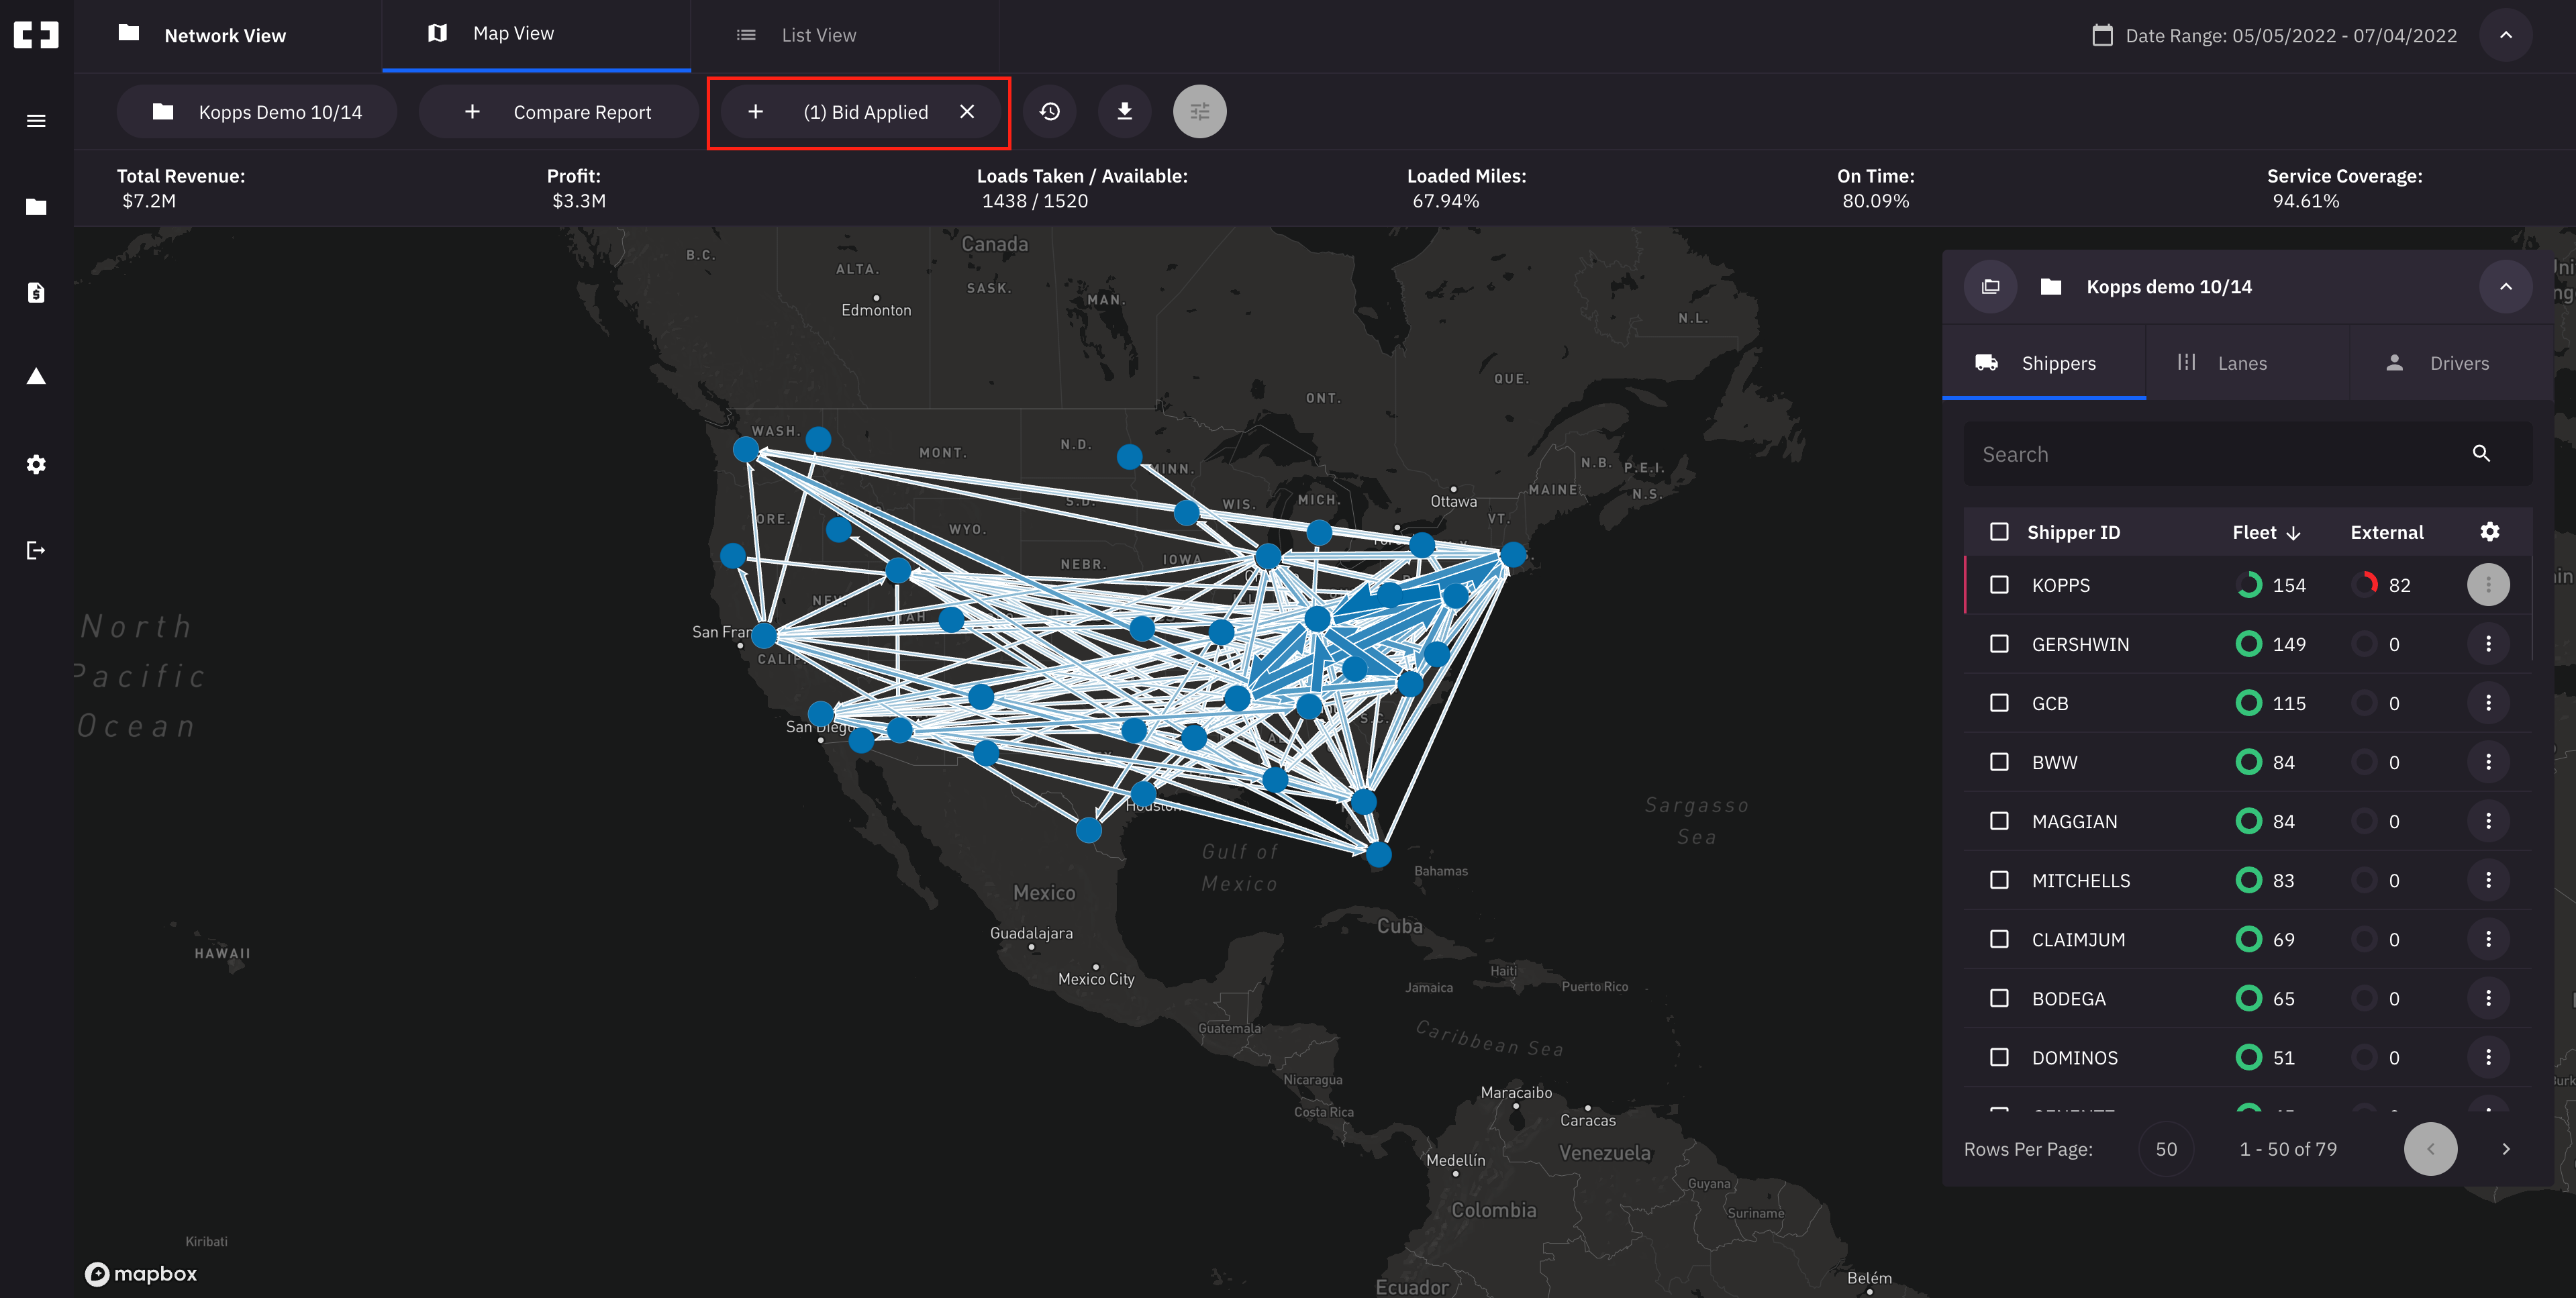Image resolution: width=2576 pixels, height=1298 pixels.
Task: Collapse the Kopps demo 10/14 panel
Action: (2505, 287)
